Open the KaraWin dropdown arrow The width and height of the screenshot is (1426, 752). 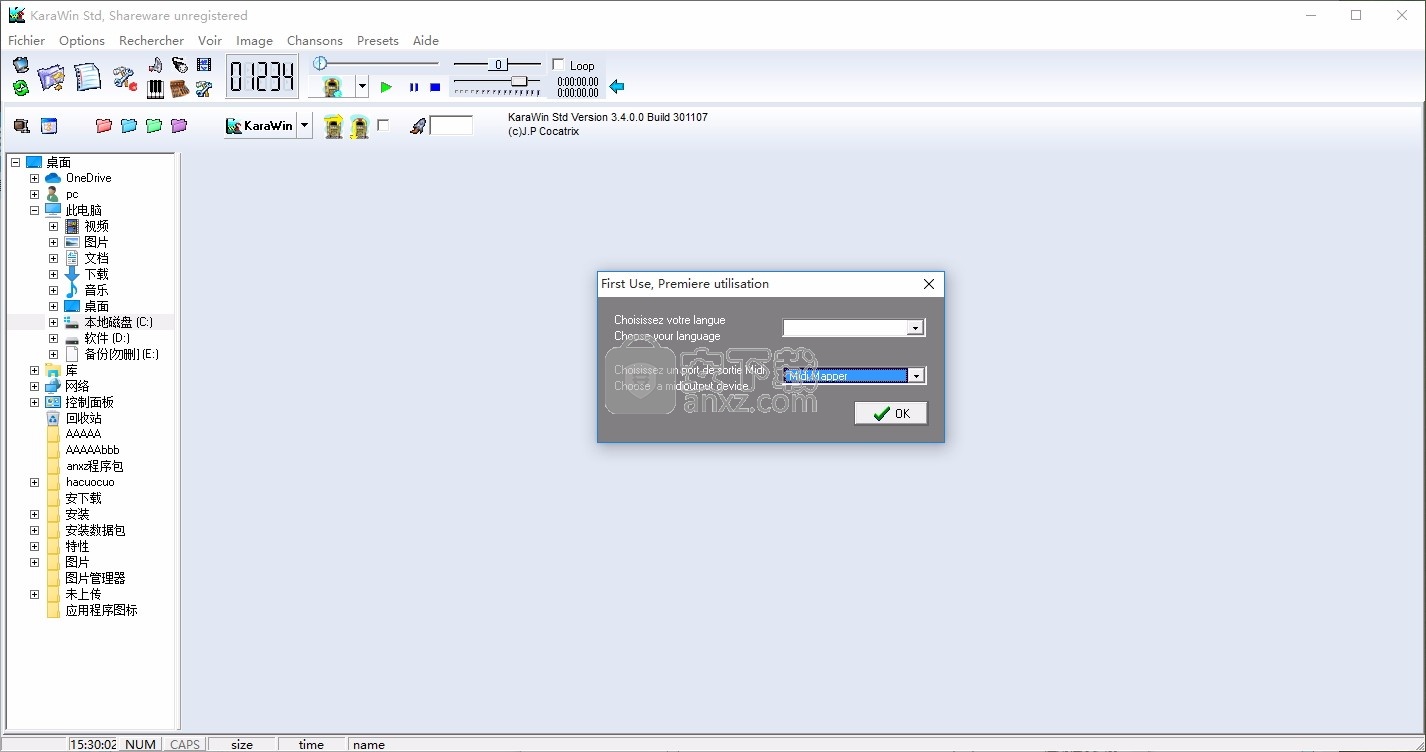(x=305, y=126)
